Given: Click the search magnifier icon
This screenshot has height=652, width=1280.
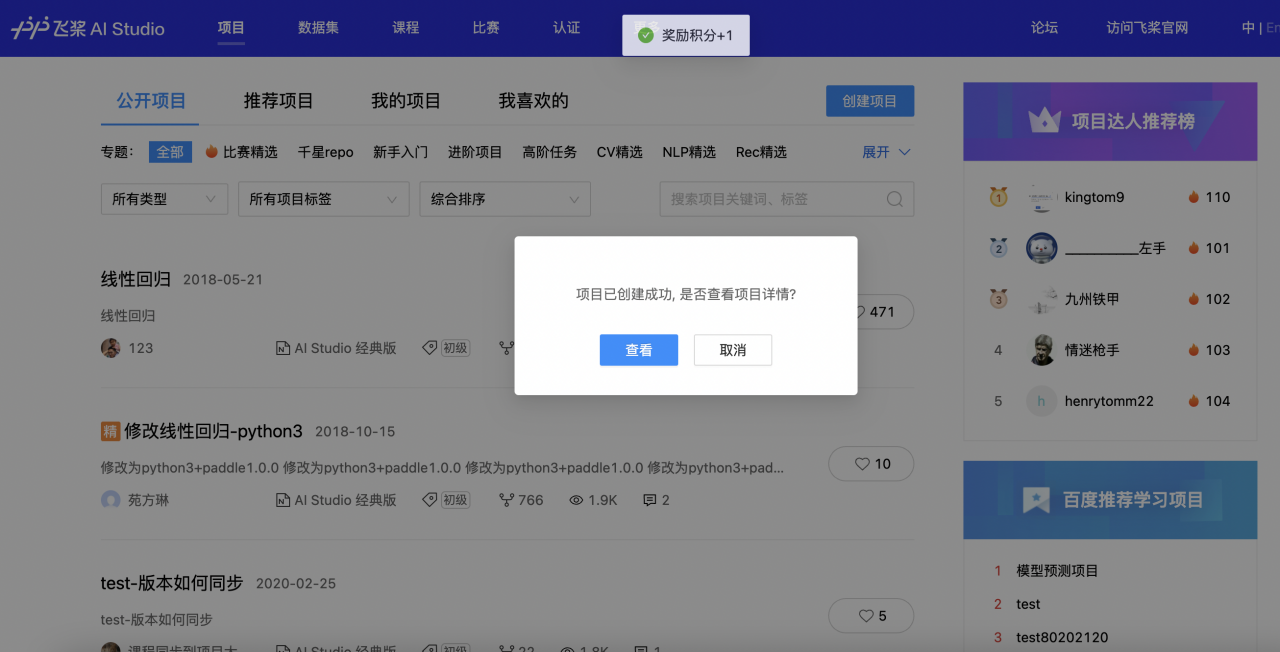Looking at the screenshot, I should [x=895, y=199].
